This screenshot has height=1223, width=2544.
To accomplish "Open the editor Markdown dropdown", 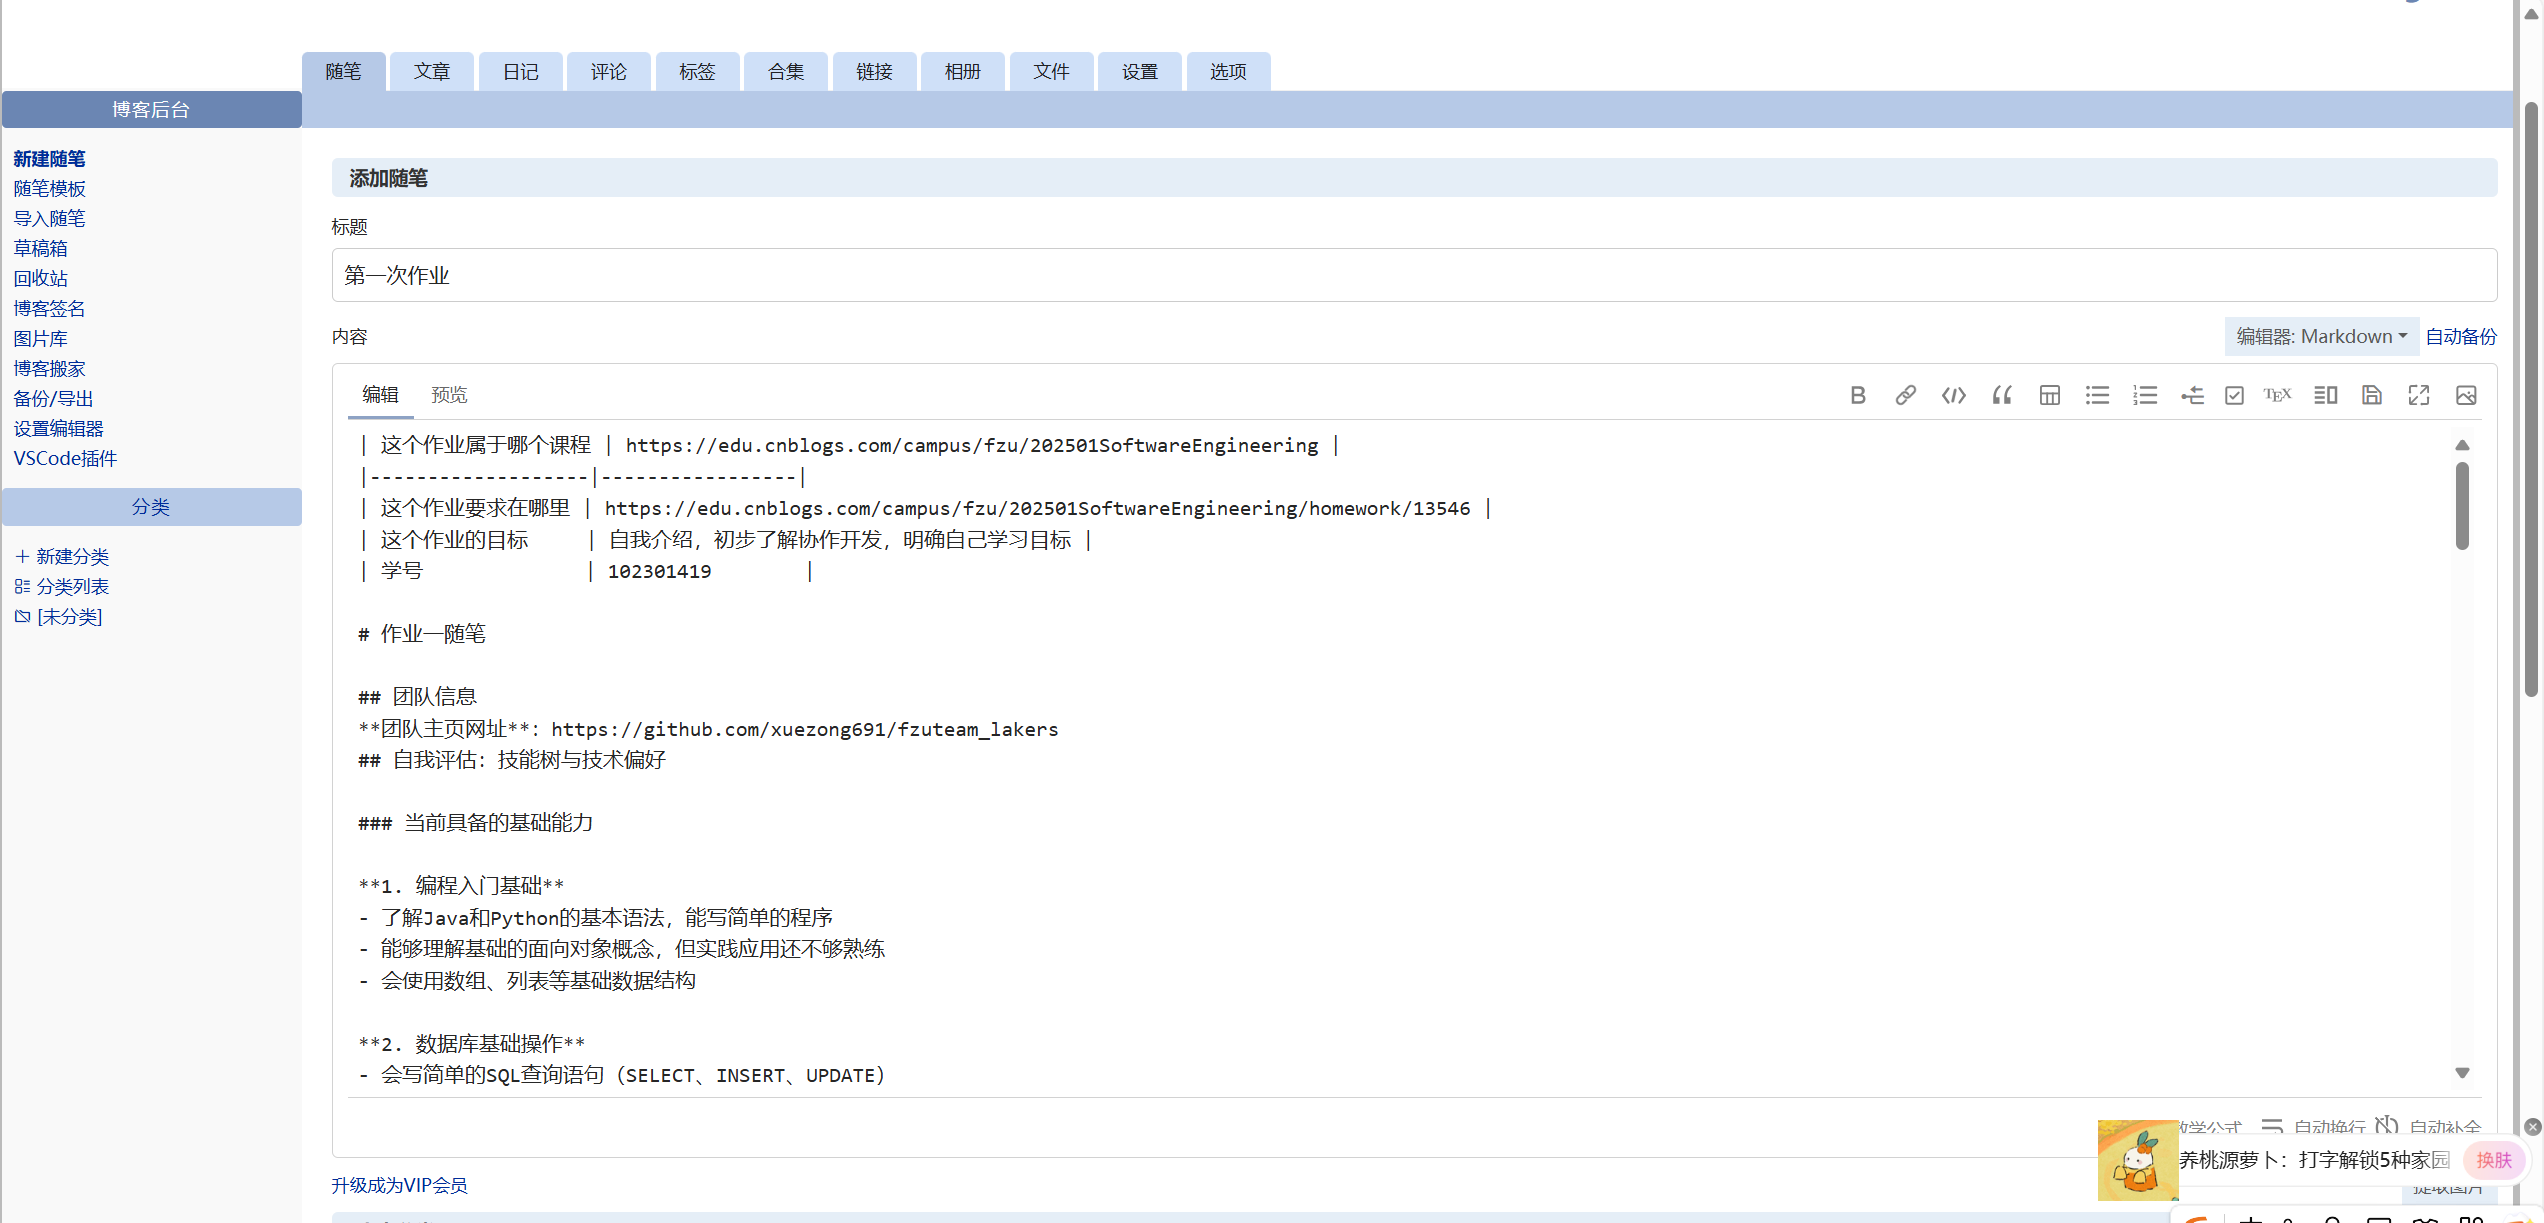I will pos(2321,336).
